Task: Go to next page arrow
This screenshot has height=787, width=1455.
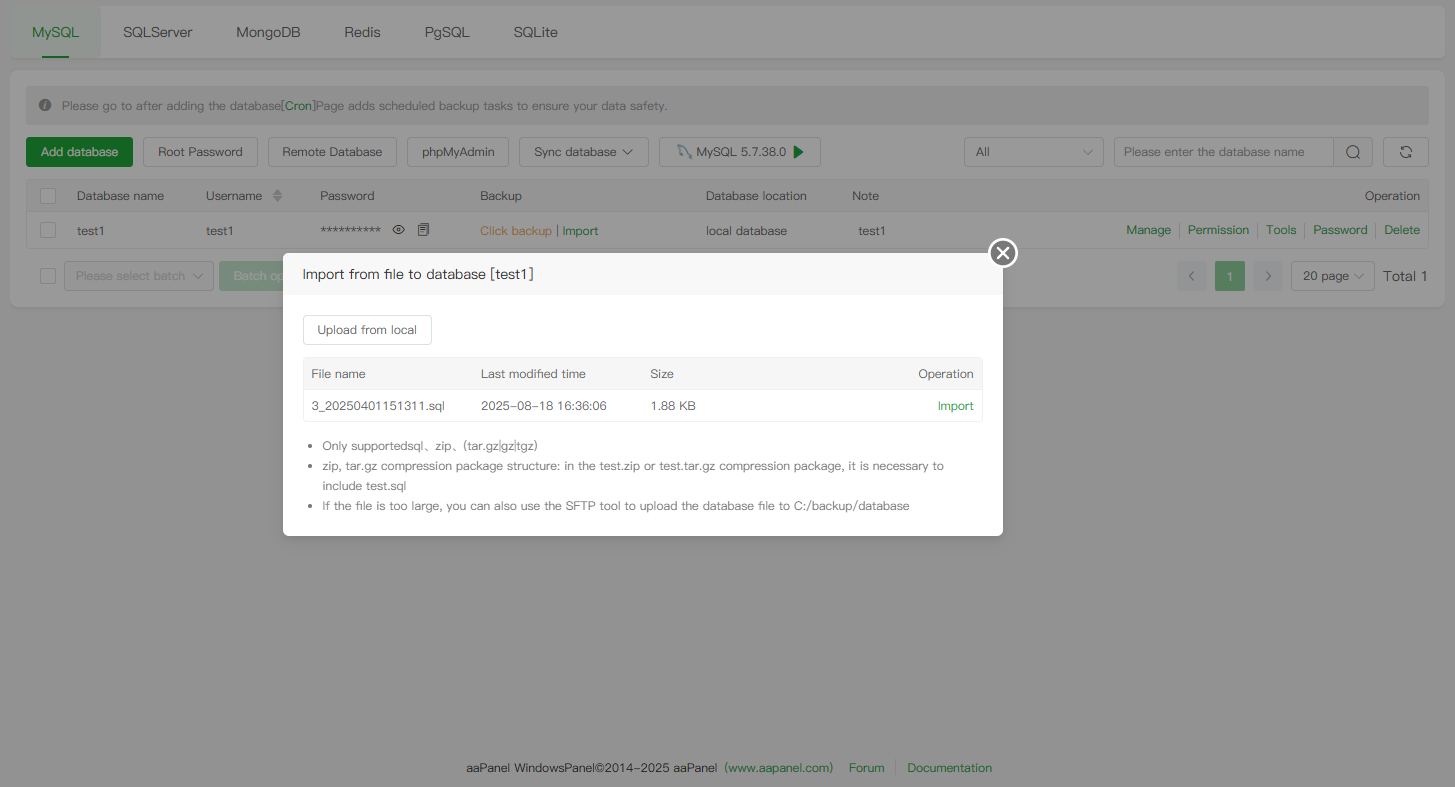Action: pyautogui.click(x=1267, y=276)
